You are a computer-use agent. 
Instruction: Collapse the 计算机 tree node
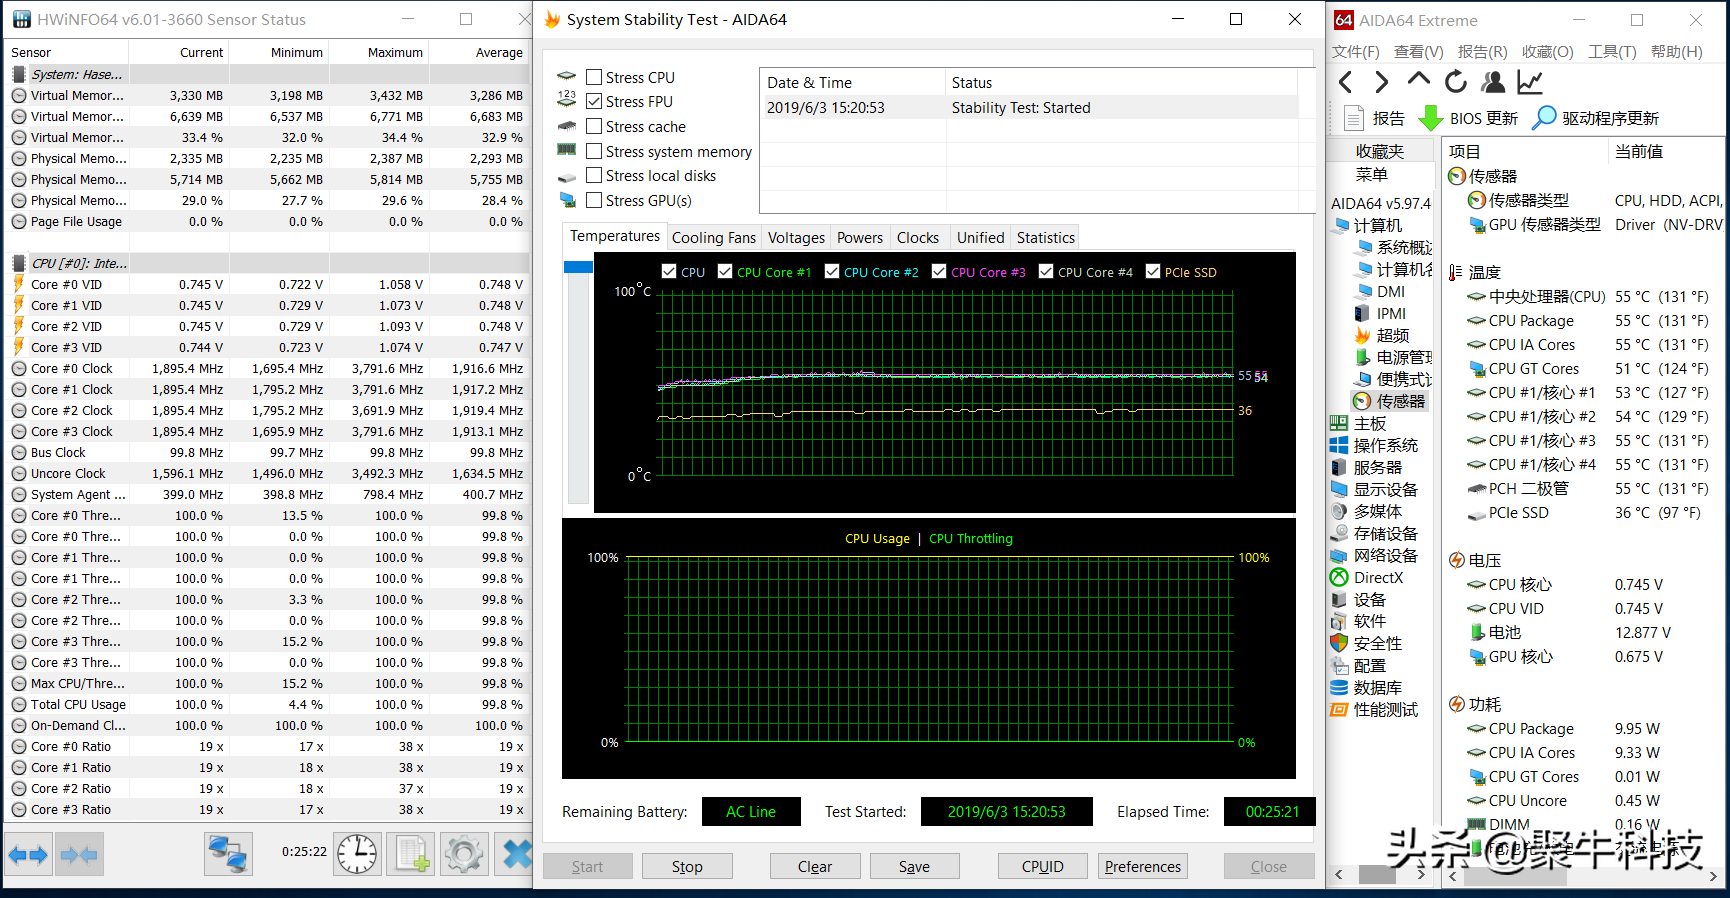pos(1377,225)
